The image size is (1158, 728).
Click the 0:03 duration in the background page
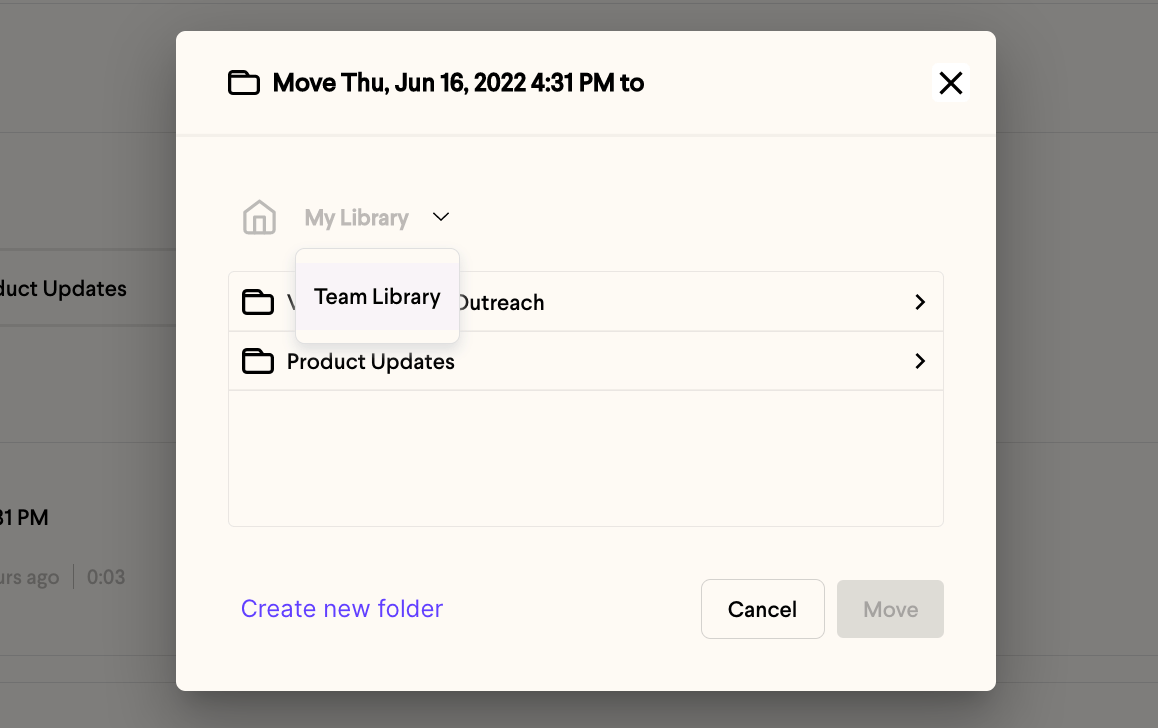click(x=106, y=577)
